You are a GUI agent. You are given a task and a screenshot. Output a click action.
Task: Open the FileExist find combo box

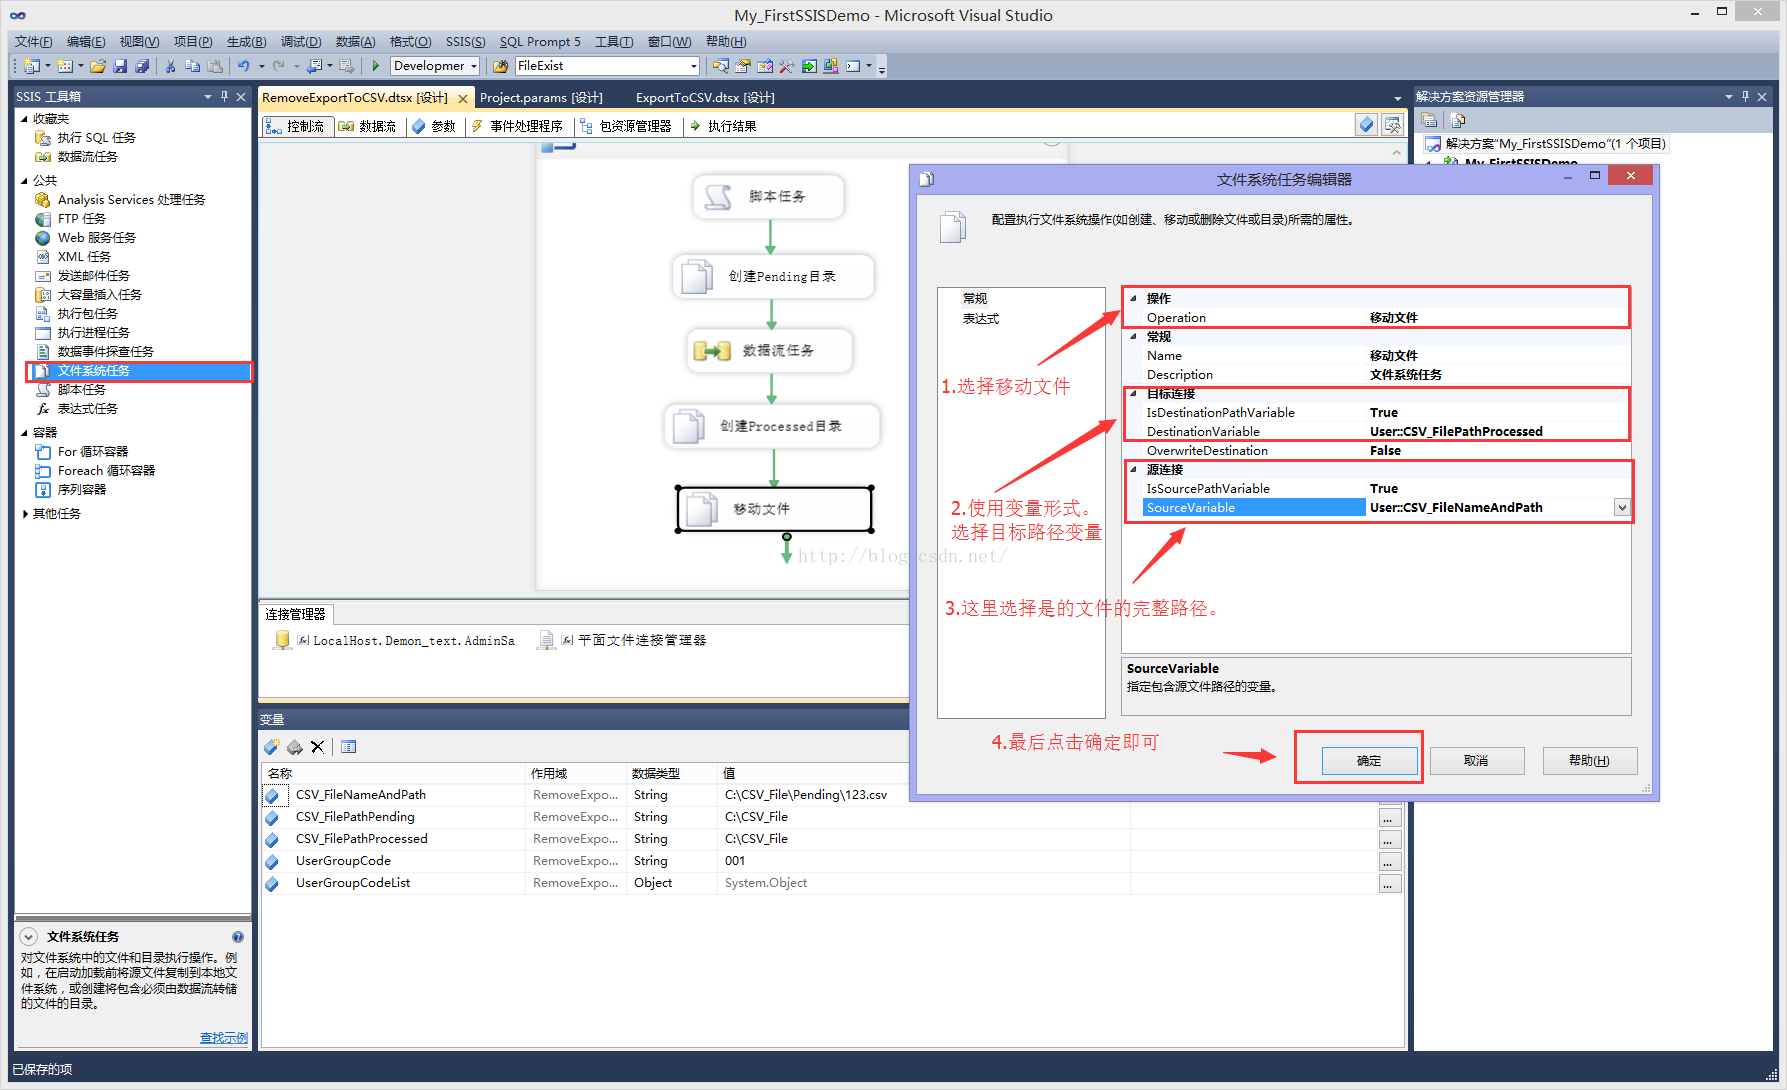point(694,66)
